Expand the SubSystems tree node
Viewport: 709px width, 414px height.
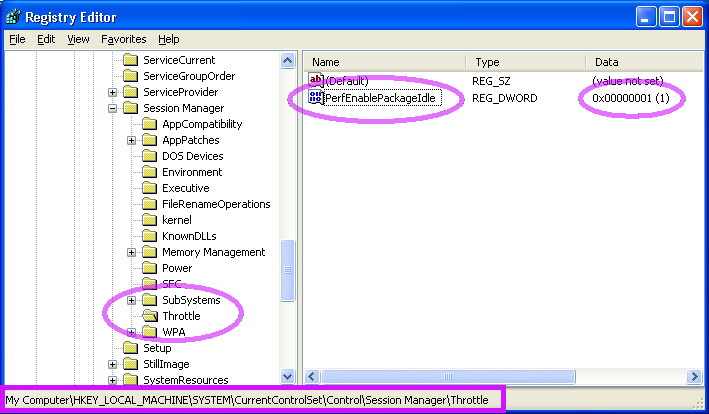[132, 300]
